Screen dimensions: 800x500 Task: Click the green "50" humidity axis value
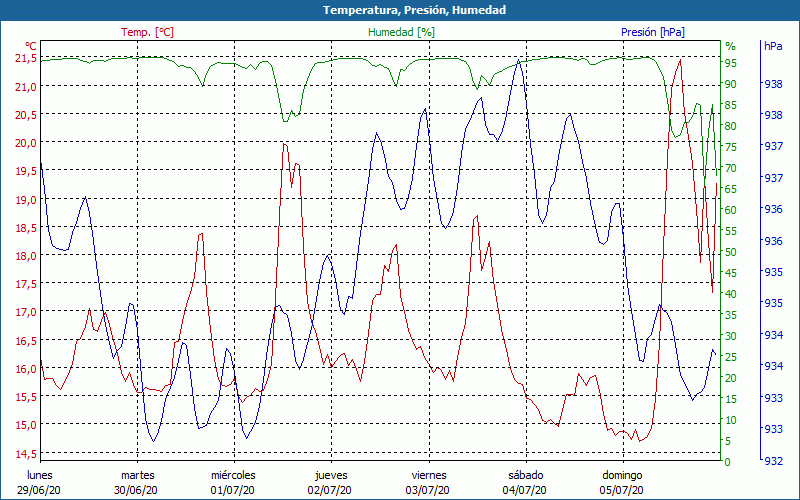pyautogui.click(x=730, y=252)
